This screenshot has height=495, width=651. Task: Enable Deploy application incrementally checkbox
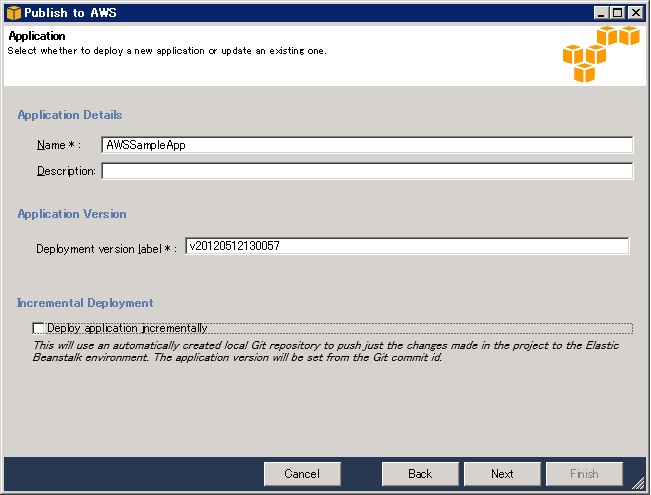coord(39,328)
